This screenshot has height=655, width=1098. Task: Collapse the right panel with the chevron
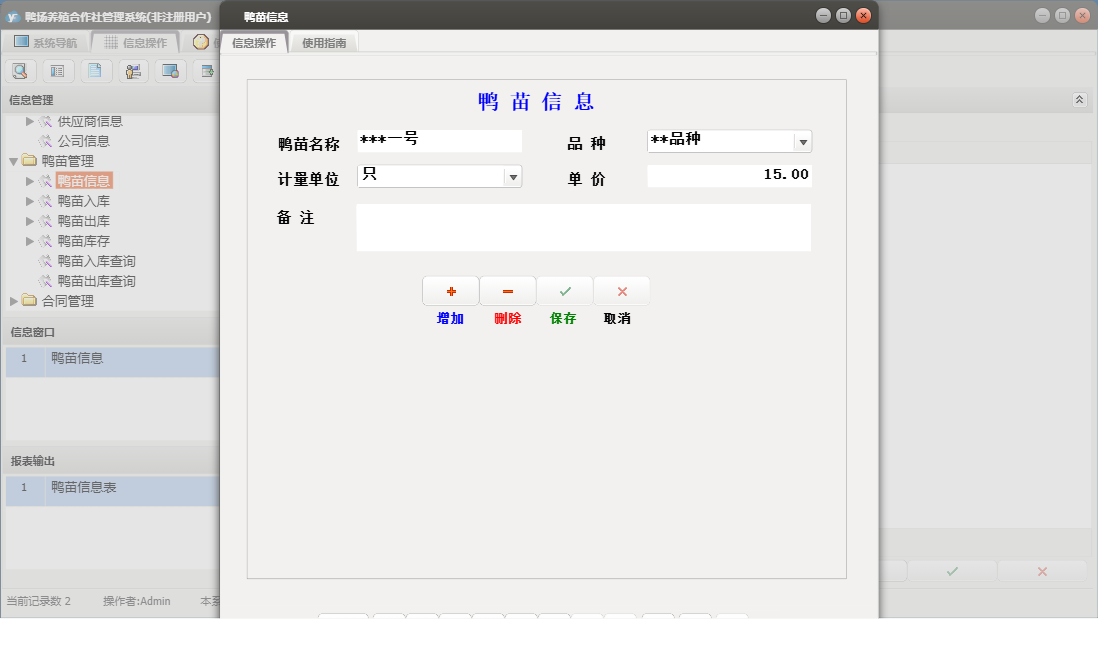(1079, 99)
